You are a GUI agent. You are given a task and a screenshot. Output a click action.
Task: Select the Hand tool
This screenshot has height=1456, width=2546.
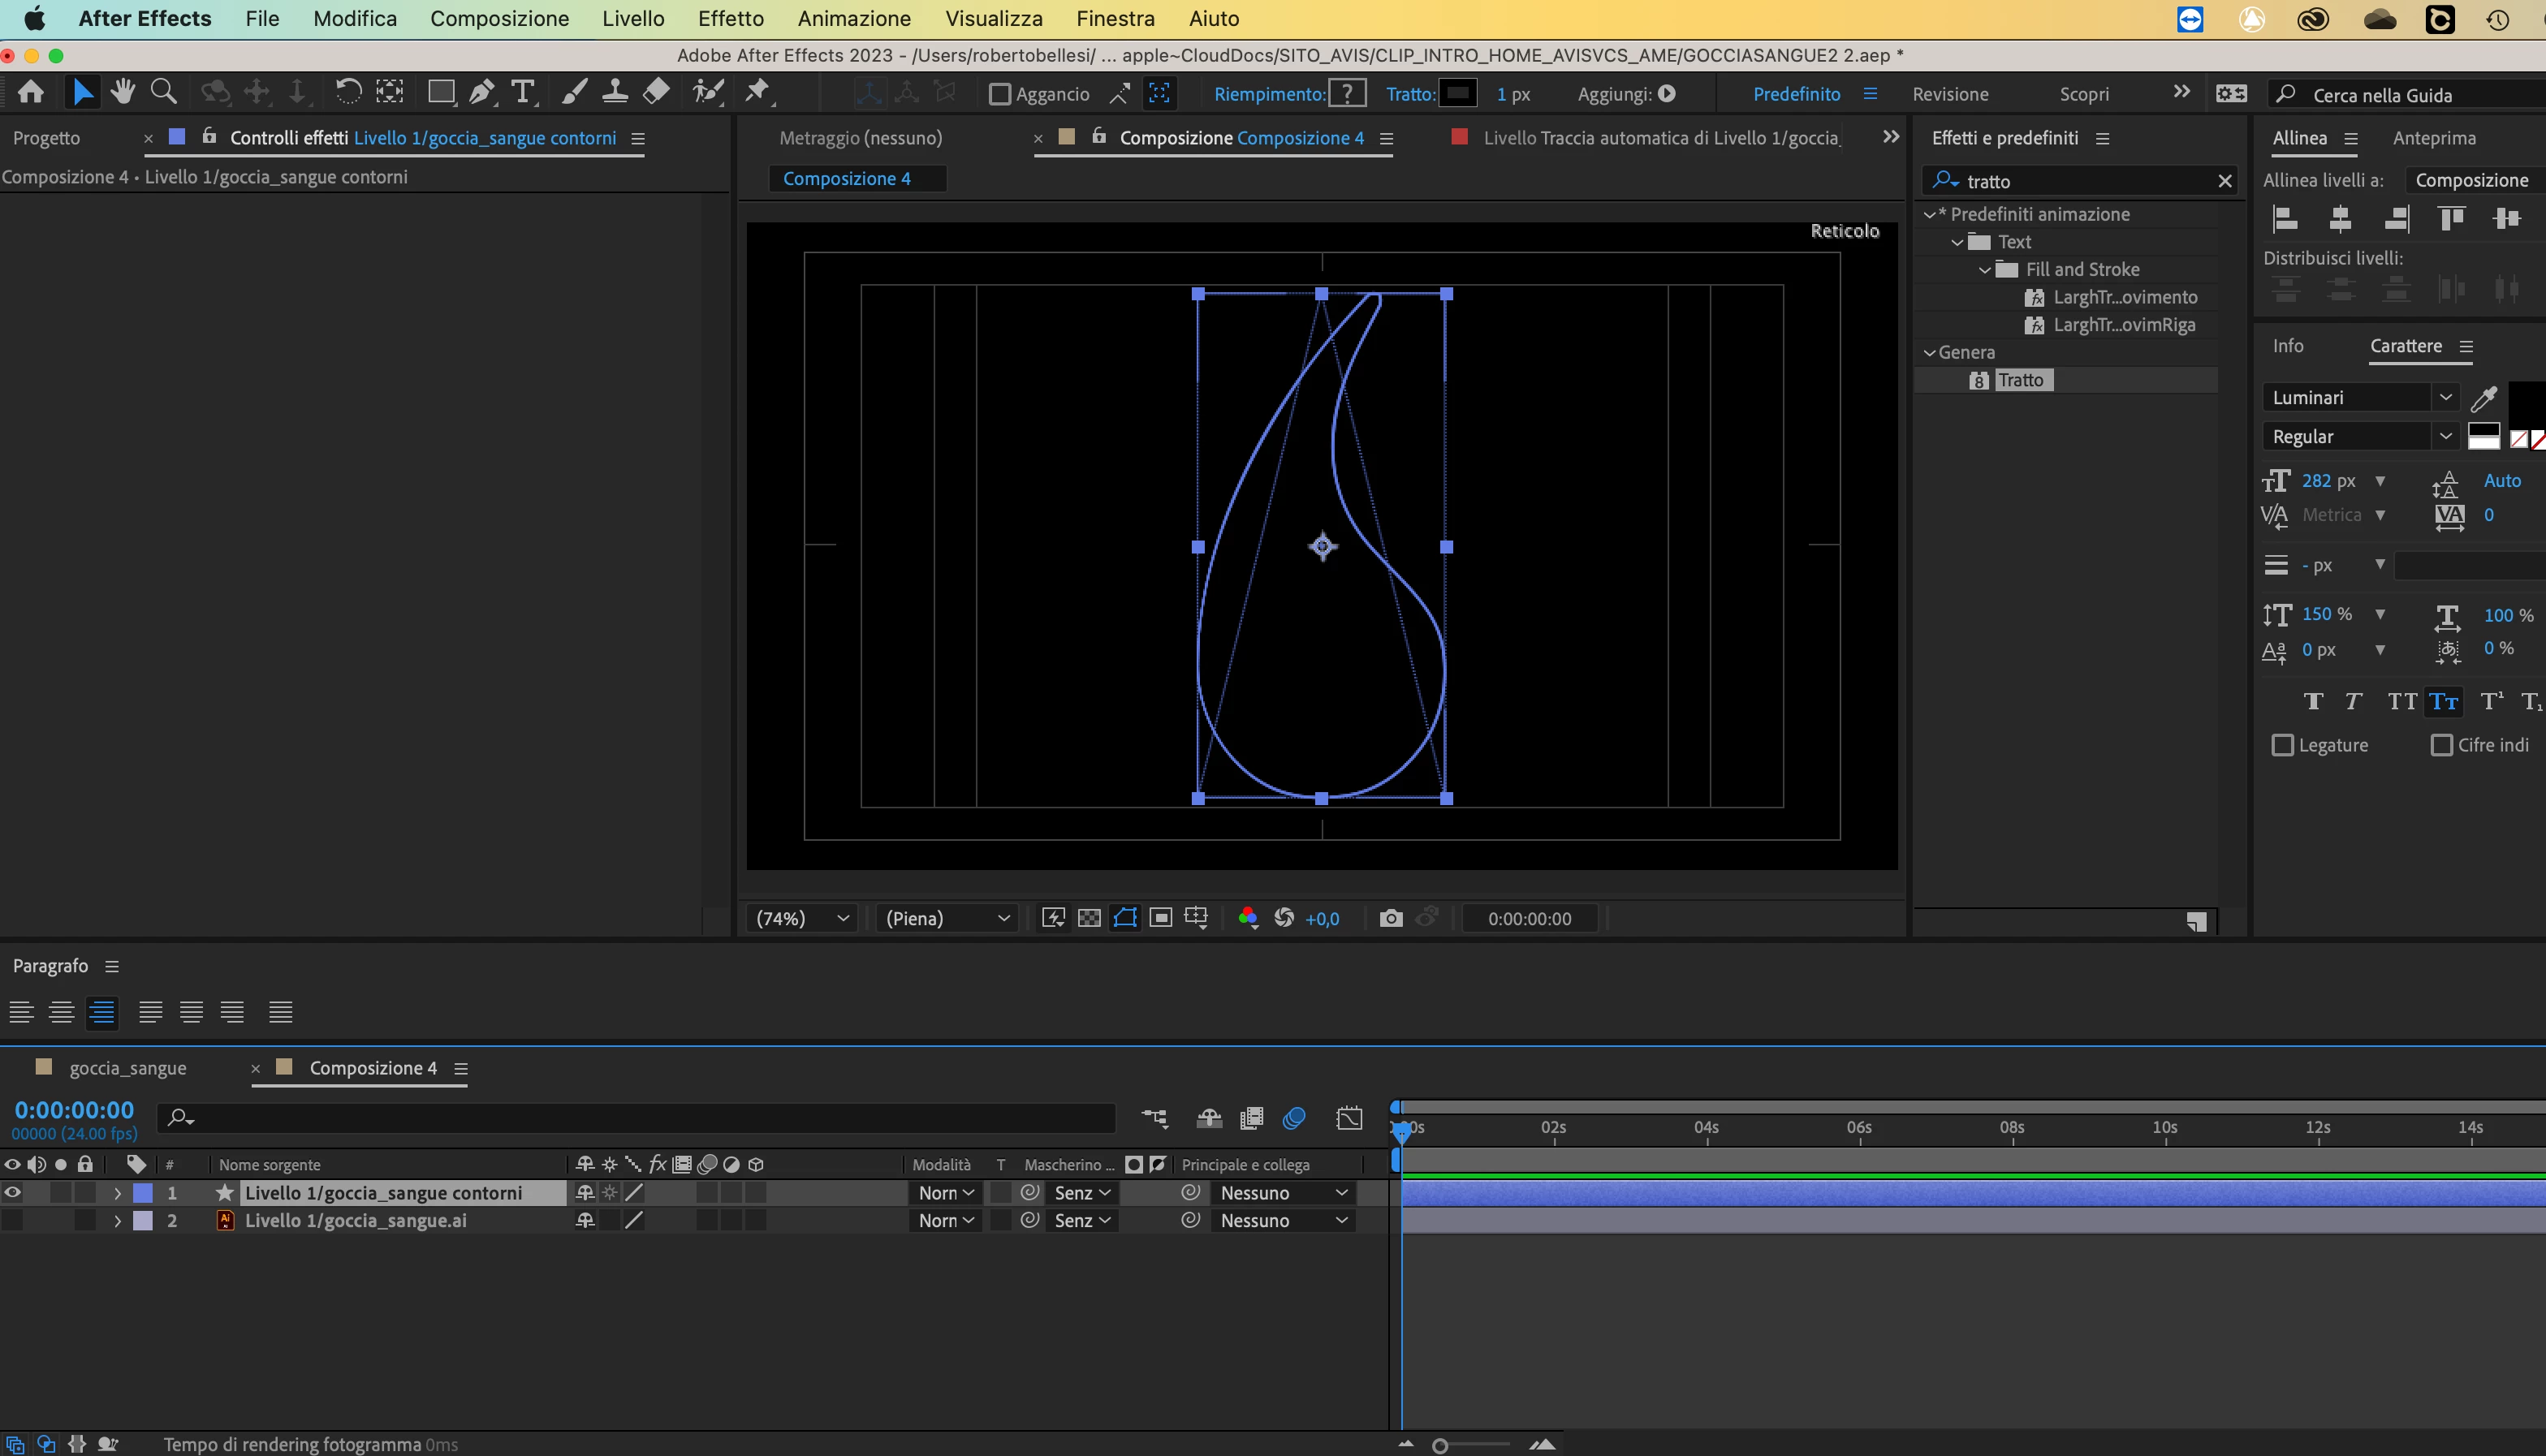click(123, 92)
